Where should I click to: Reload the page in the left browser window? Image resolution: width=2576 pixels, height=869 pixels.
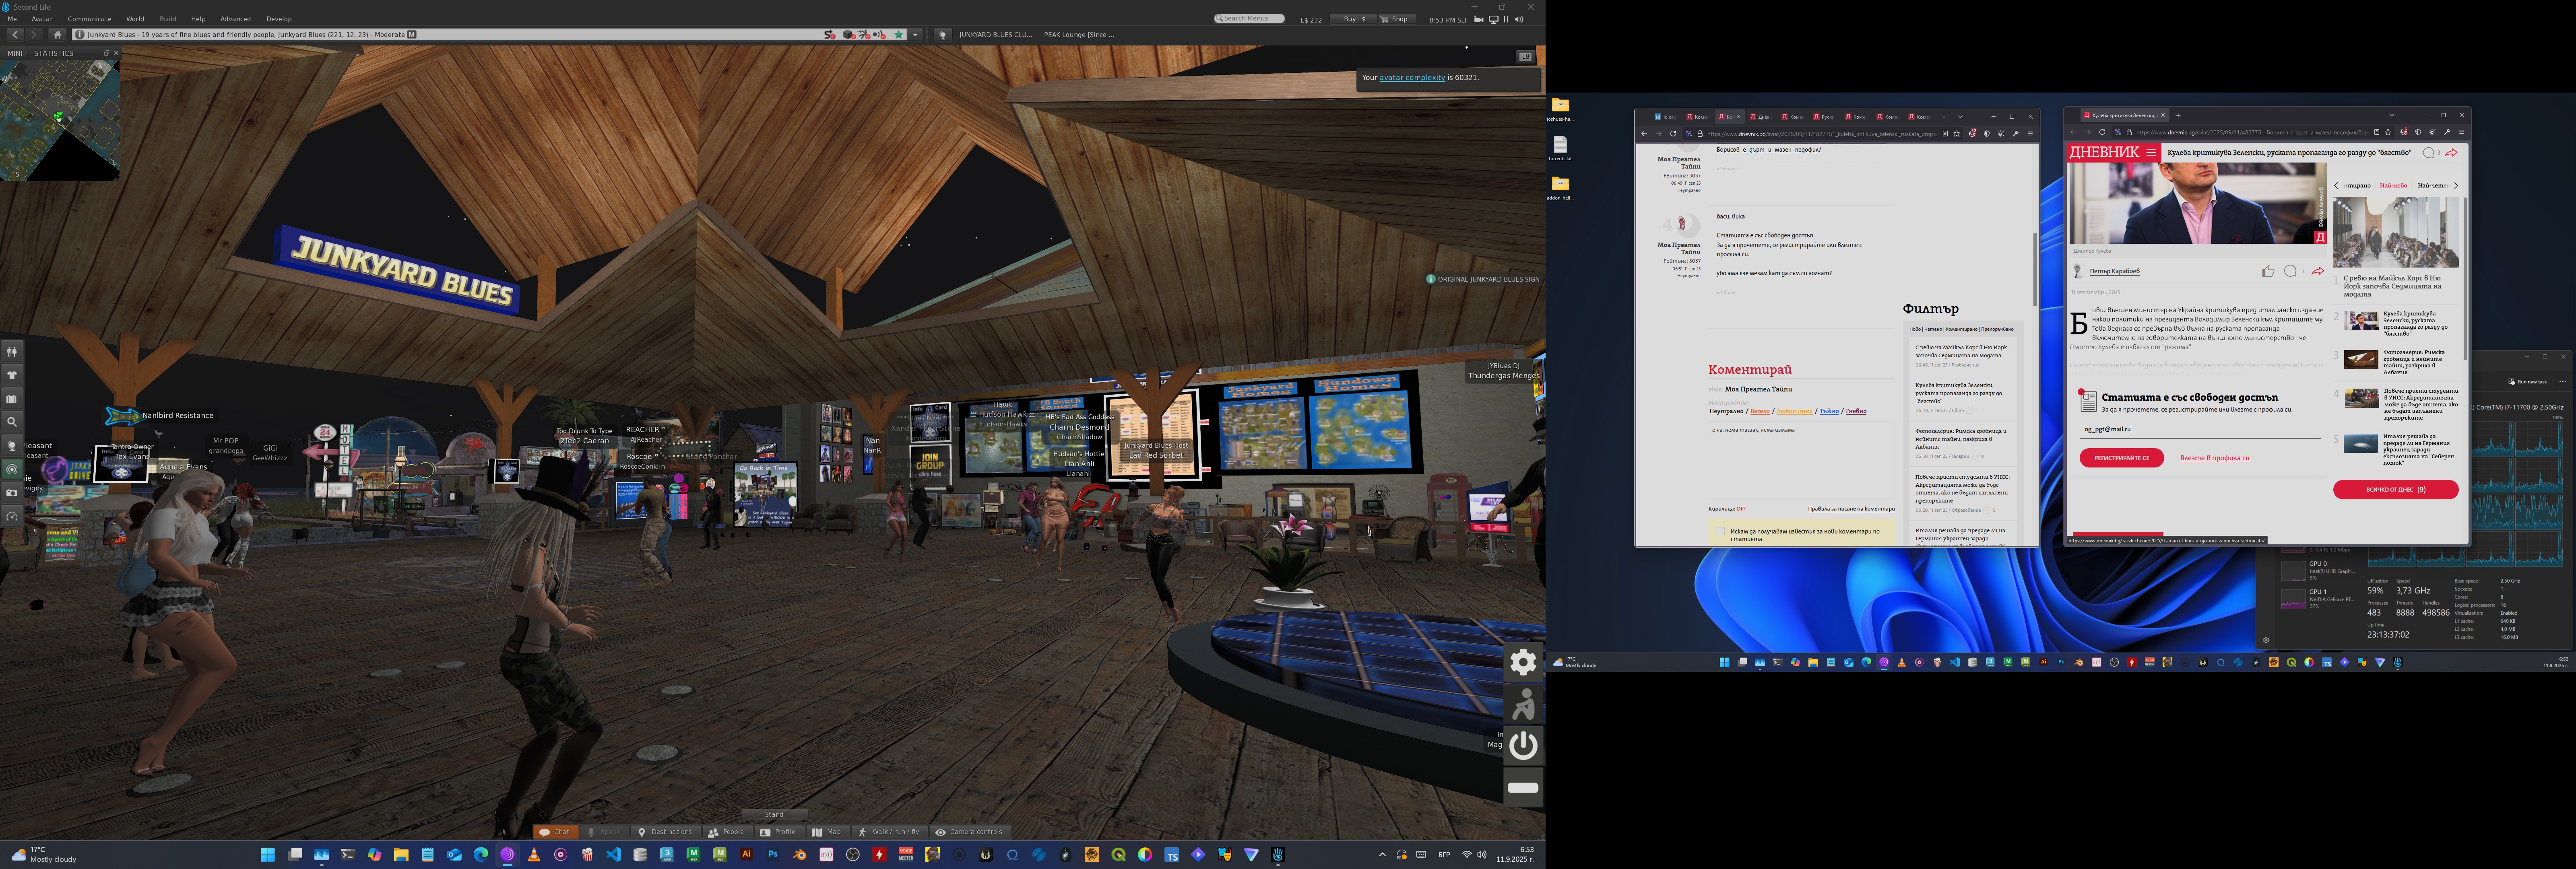[1673, 133]
